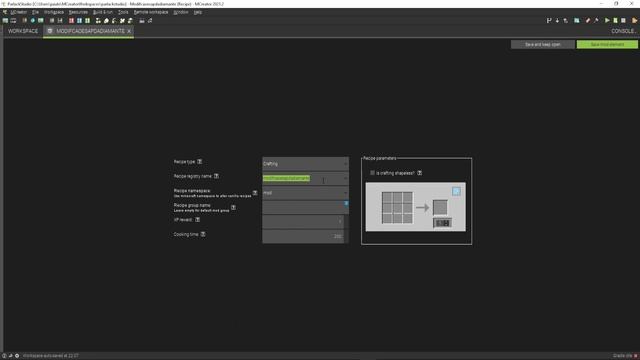Open the Window menu
This screenshot has width=640, height=360.
click(181, 12)
